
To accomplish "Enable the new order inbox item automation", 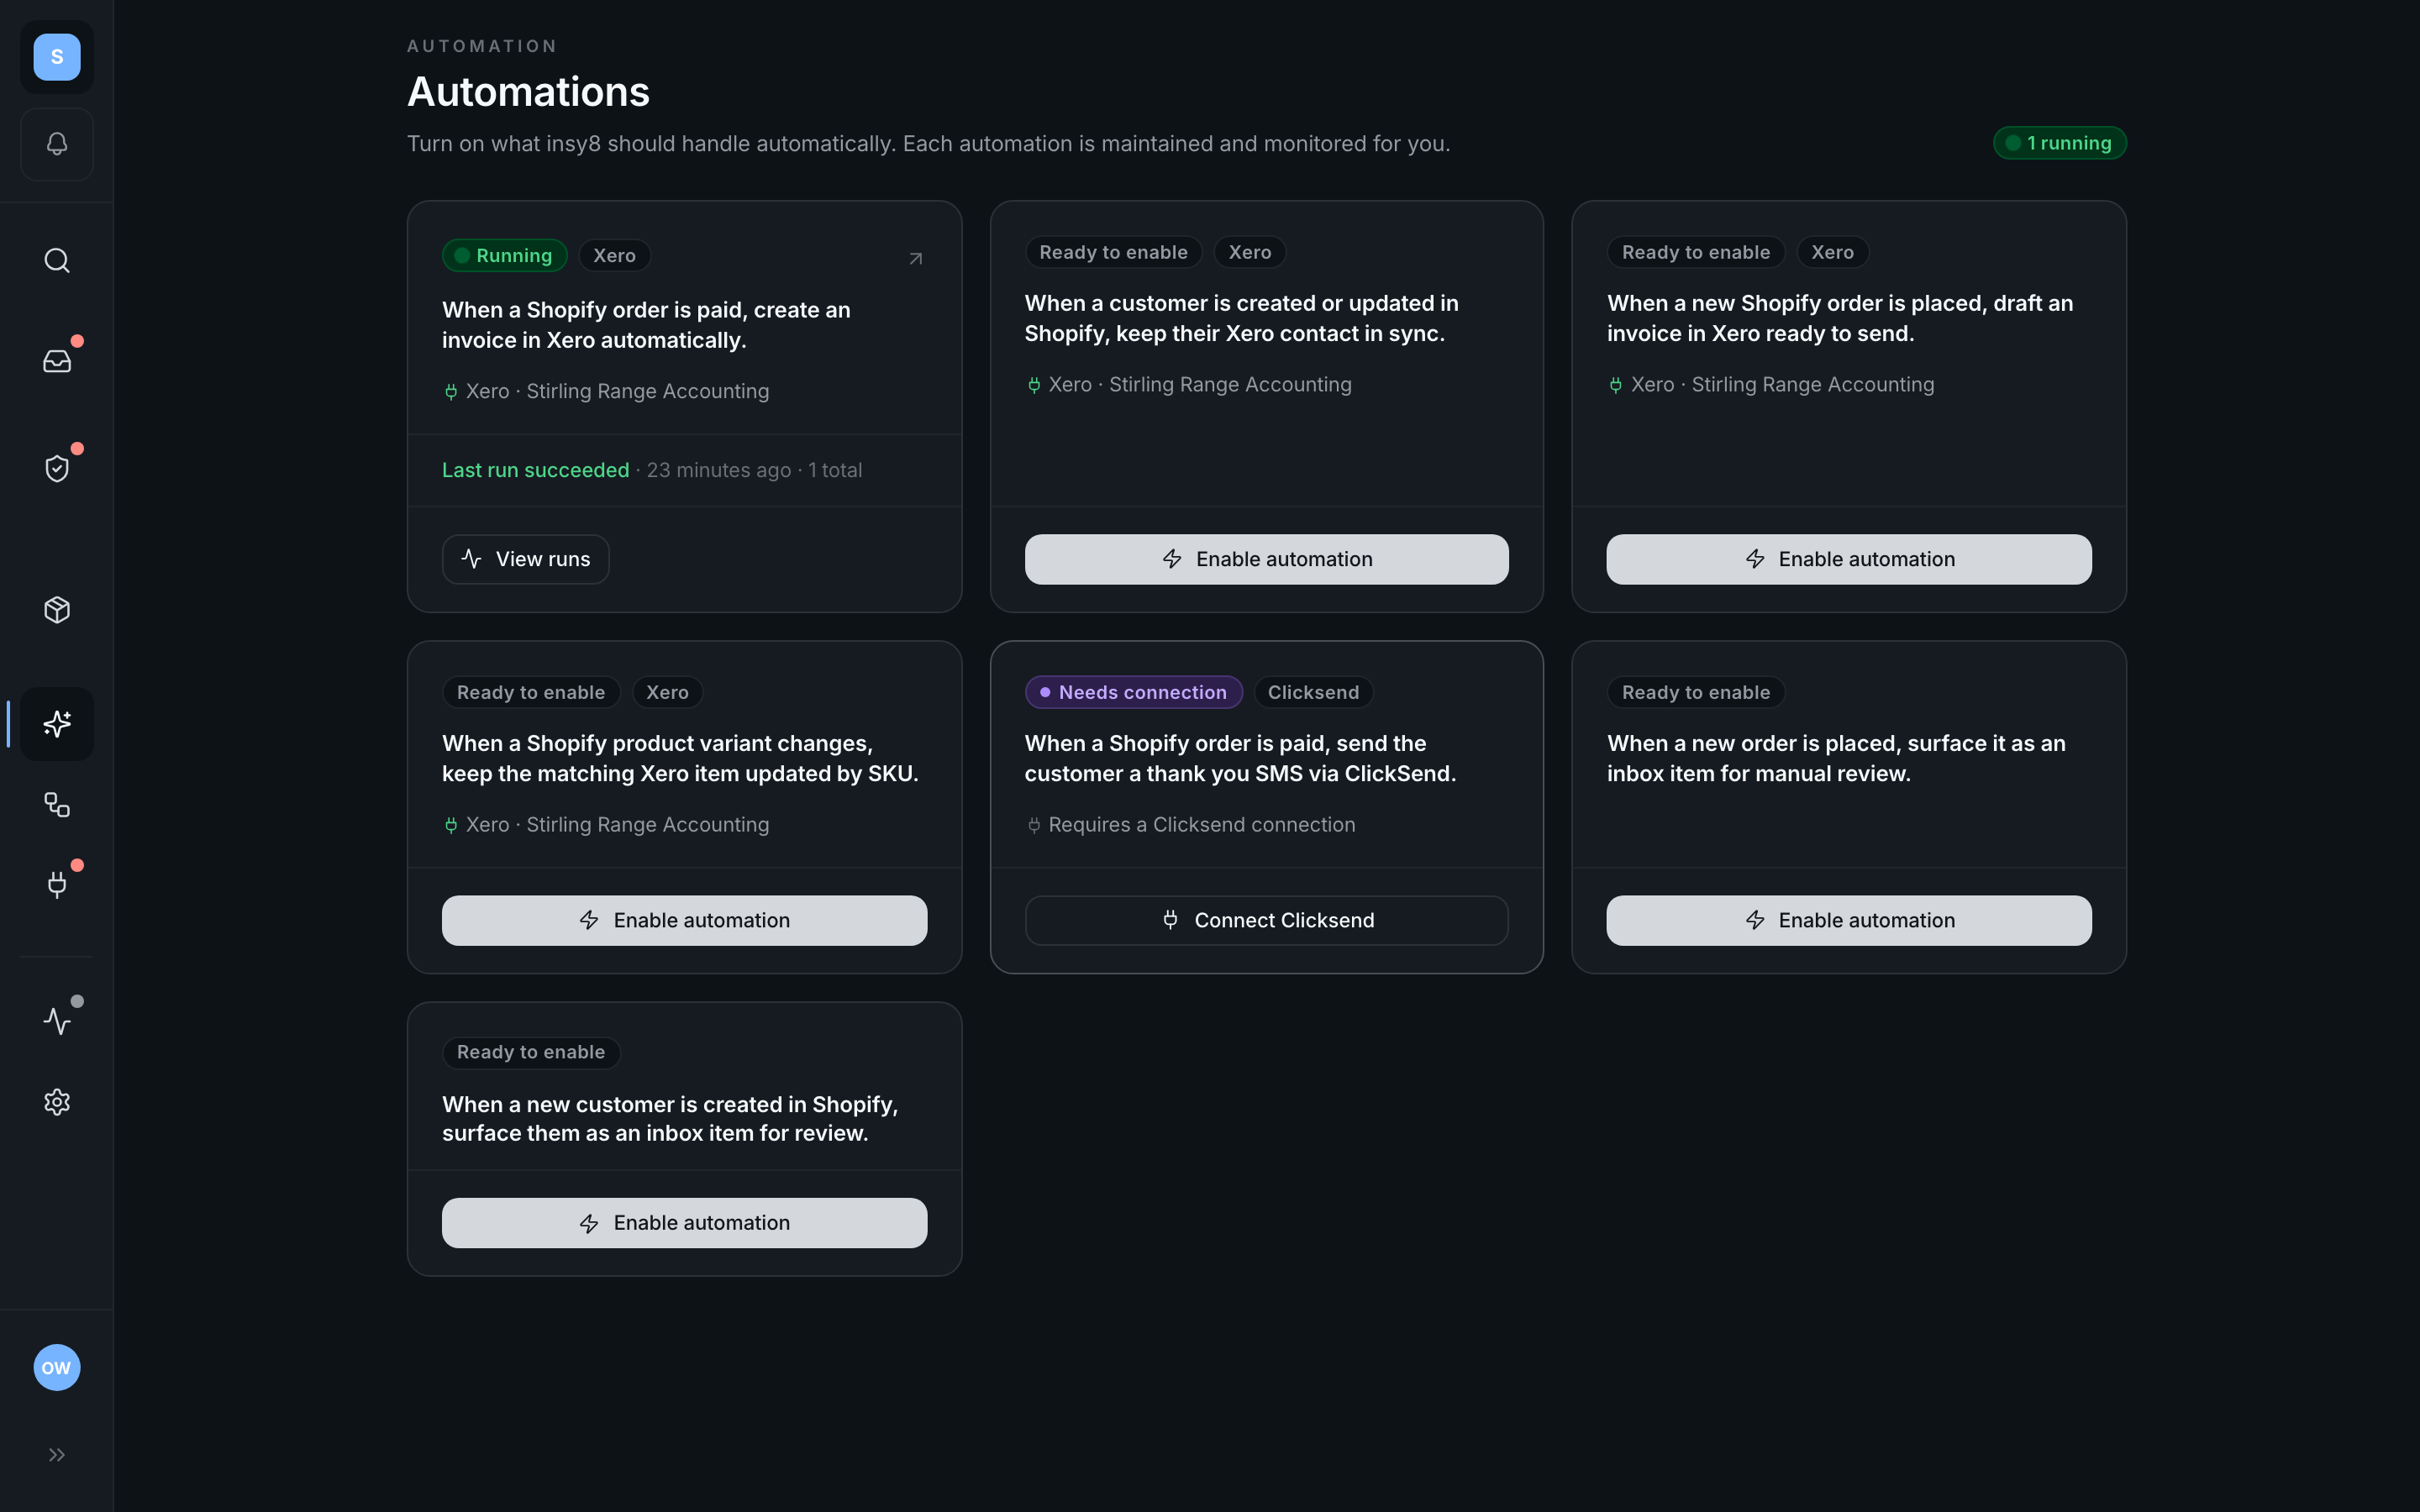I will tap(1849, 920).
